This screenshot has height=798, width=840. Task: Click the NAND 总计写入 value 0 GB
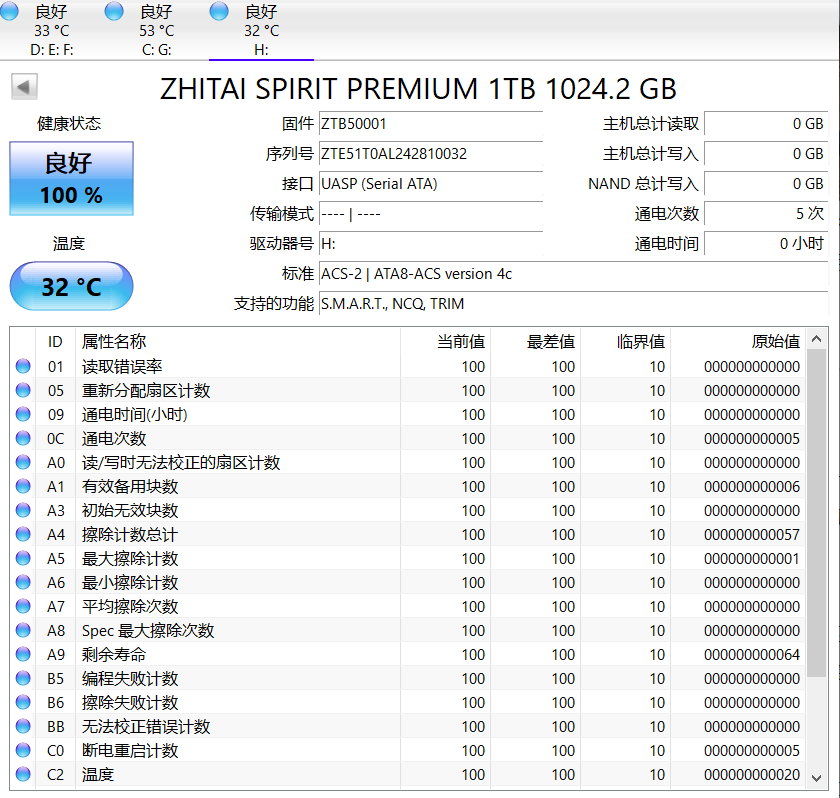point(766,184)
